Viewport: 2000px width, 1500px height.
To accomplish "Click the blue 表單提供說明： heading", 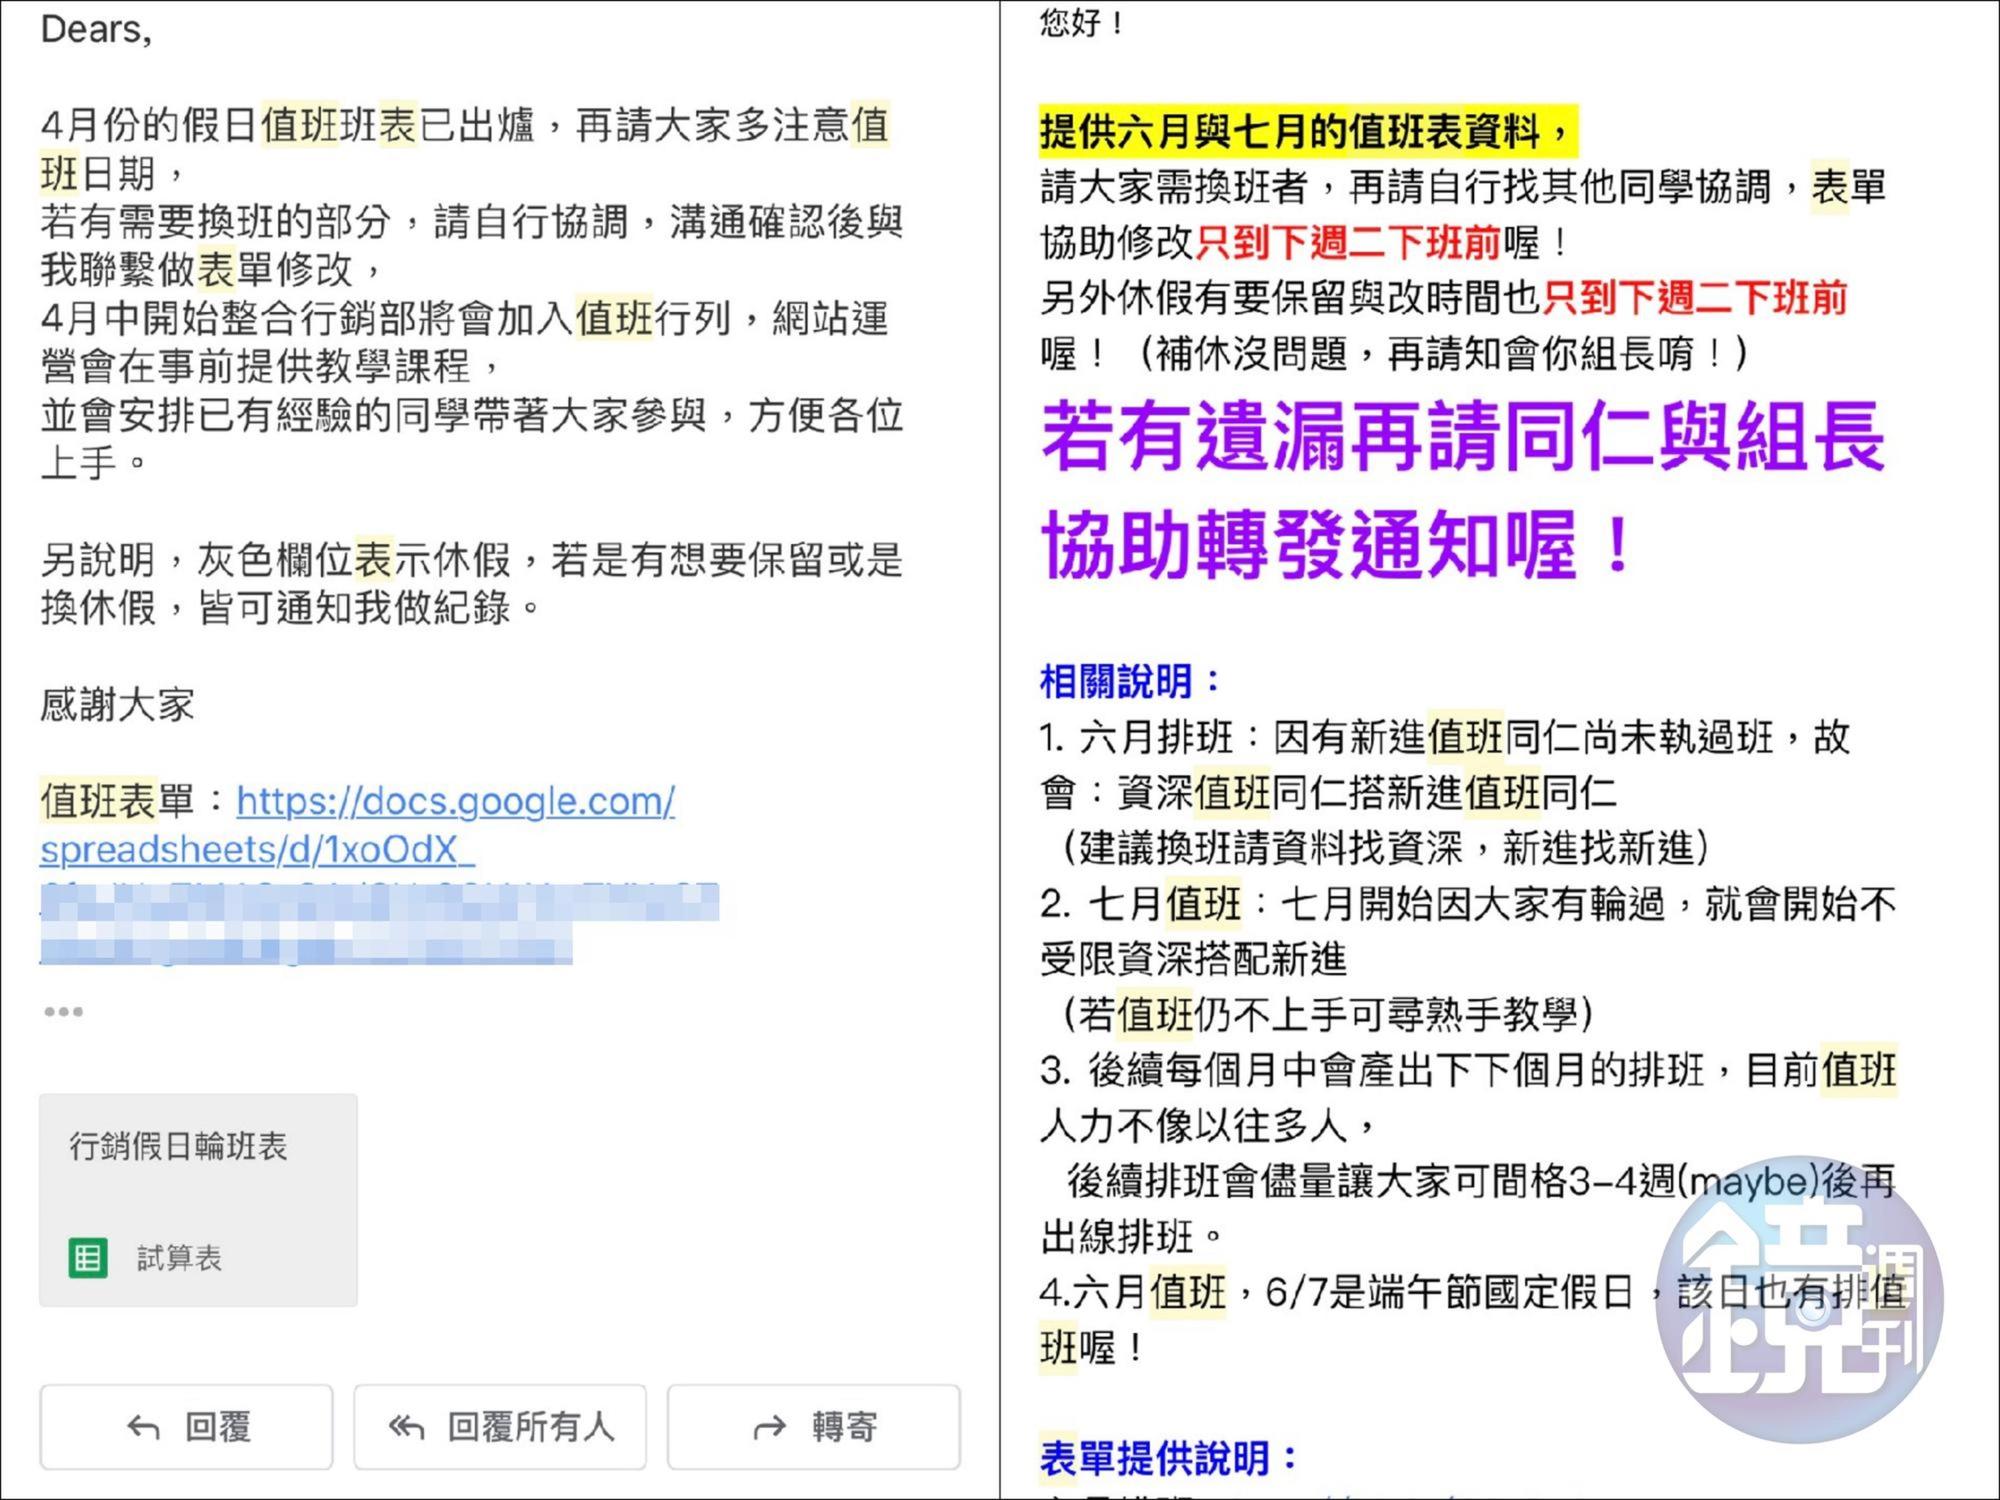I will pos(1169,1459).
